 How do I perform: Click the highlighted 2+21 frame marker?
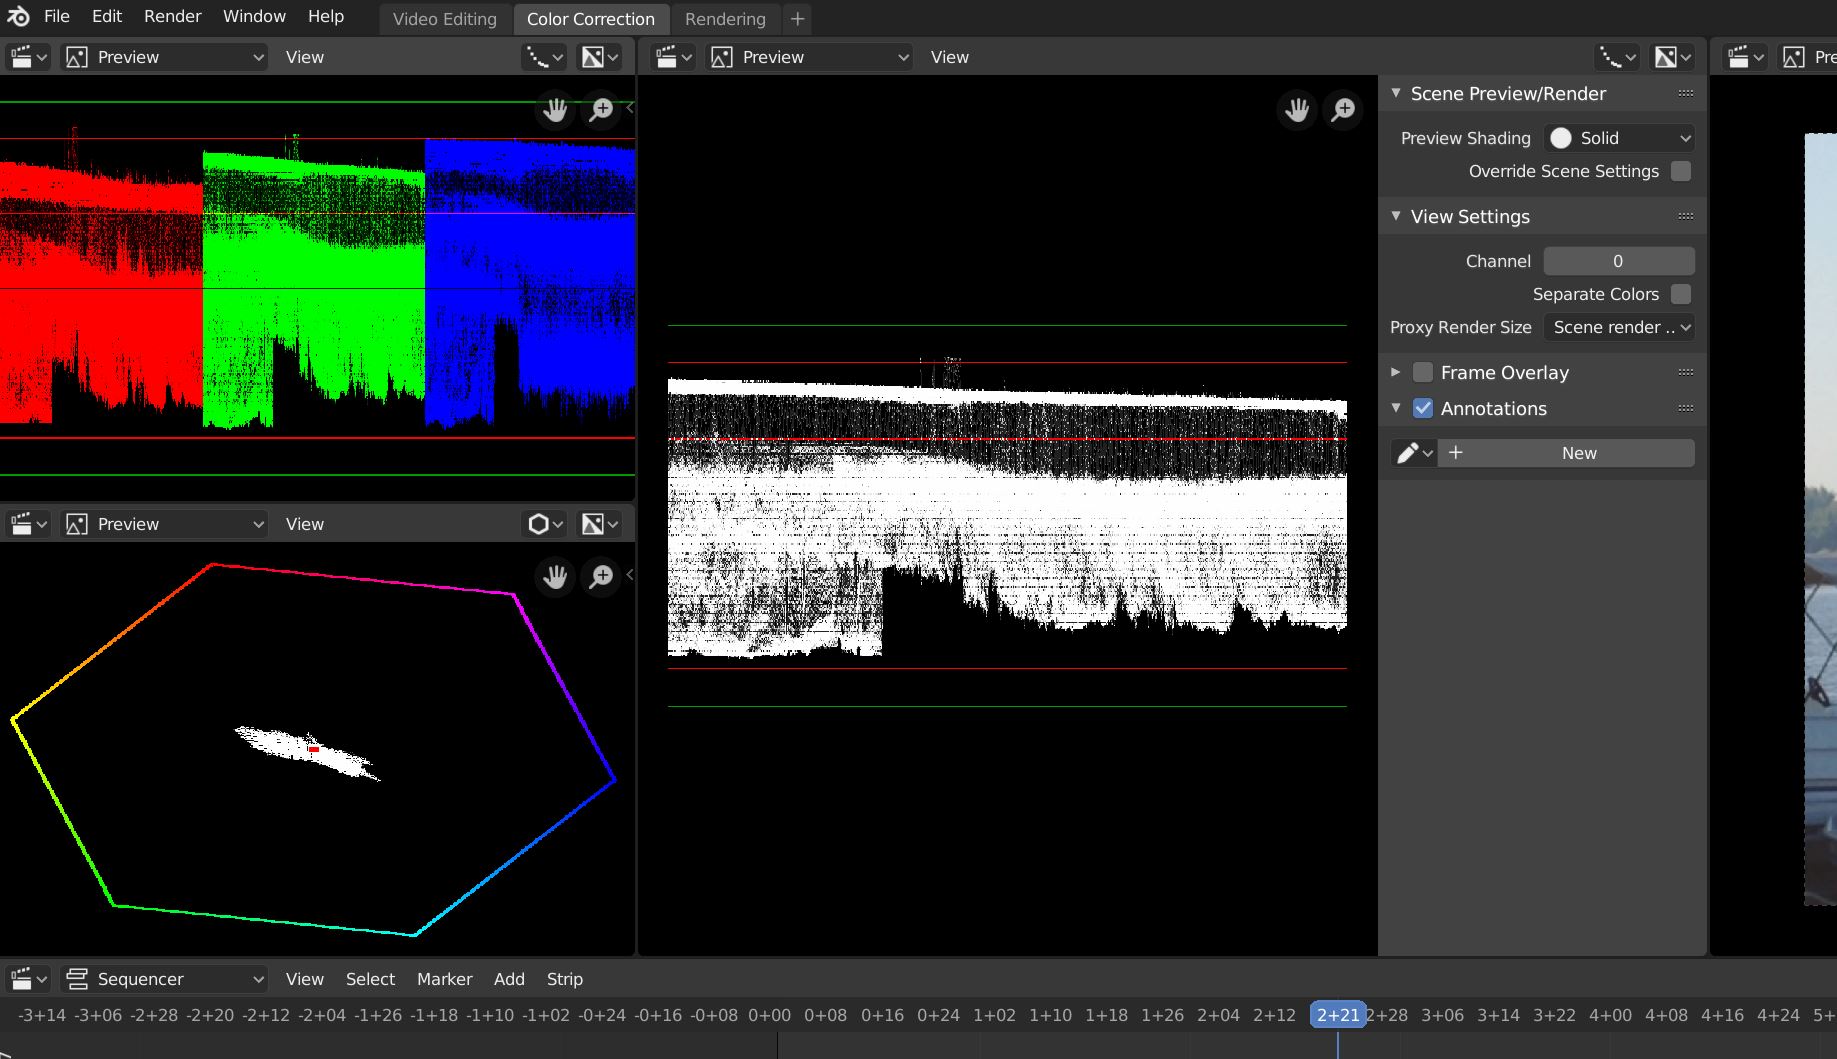(1337, 1014)
